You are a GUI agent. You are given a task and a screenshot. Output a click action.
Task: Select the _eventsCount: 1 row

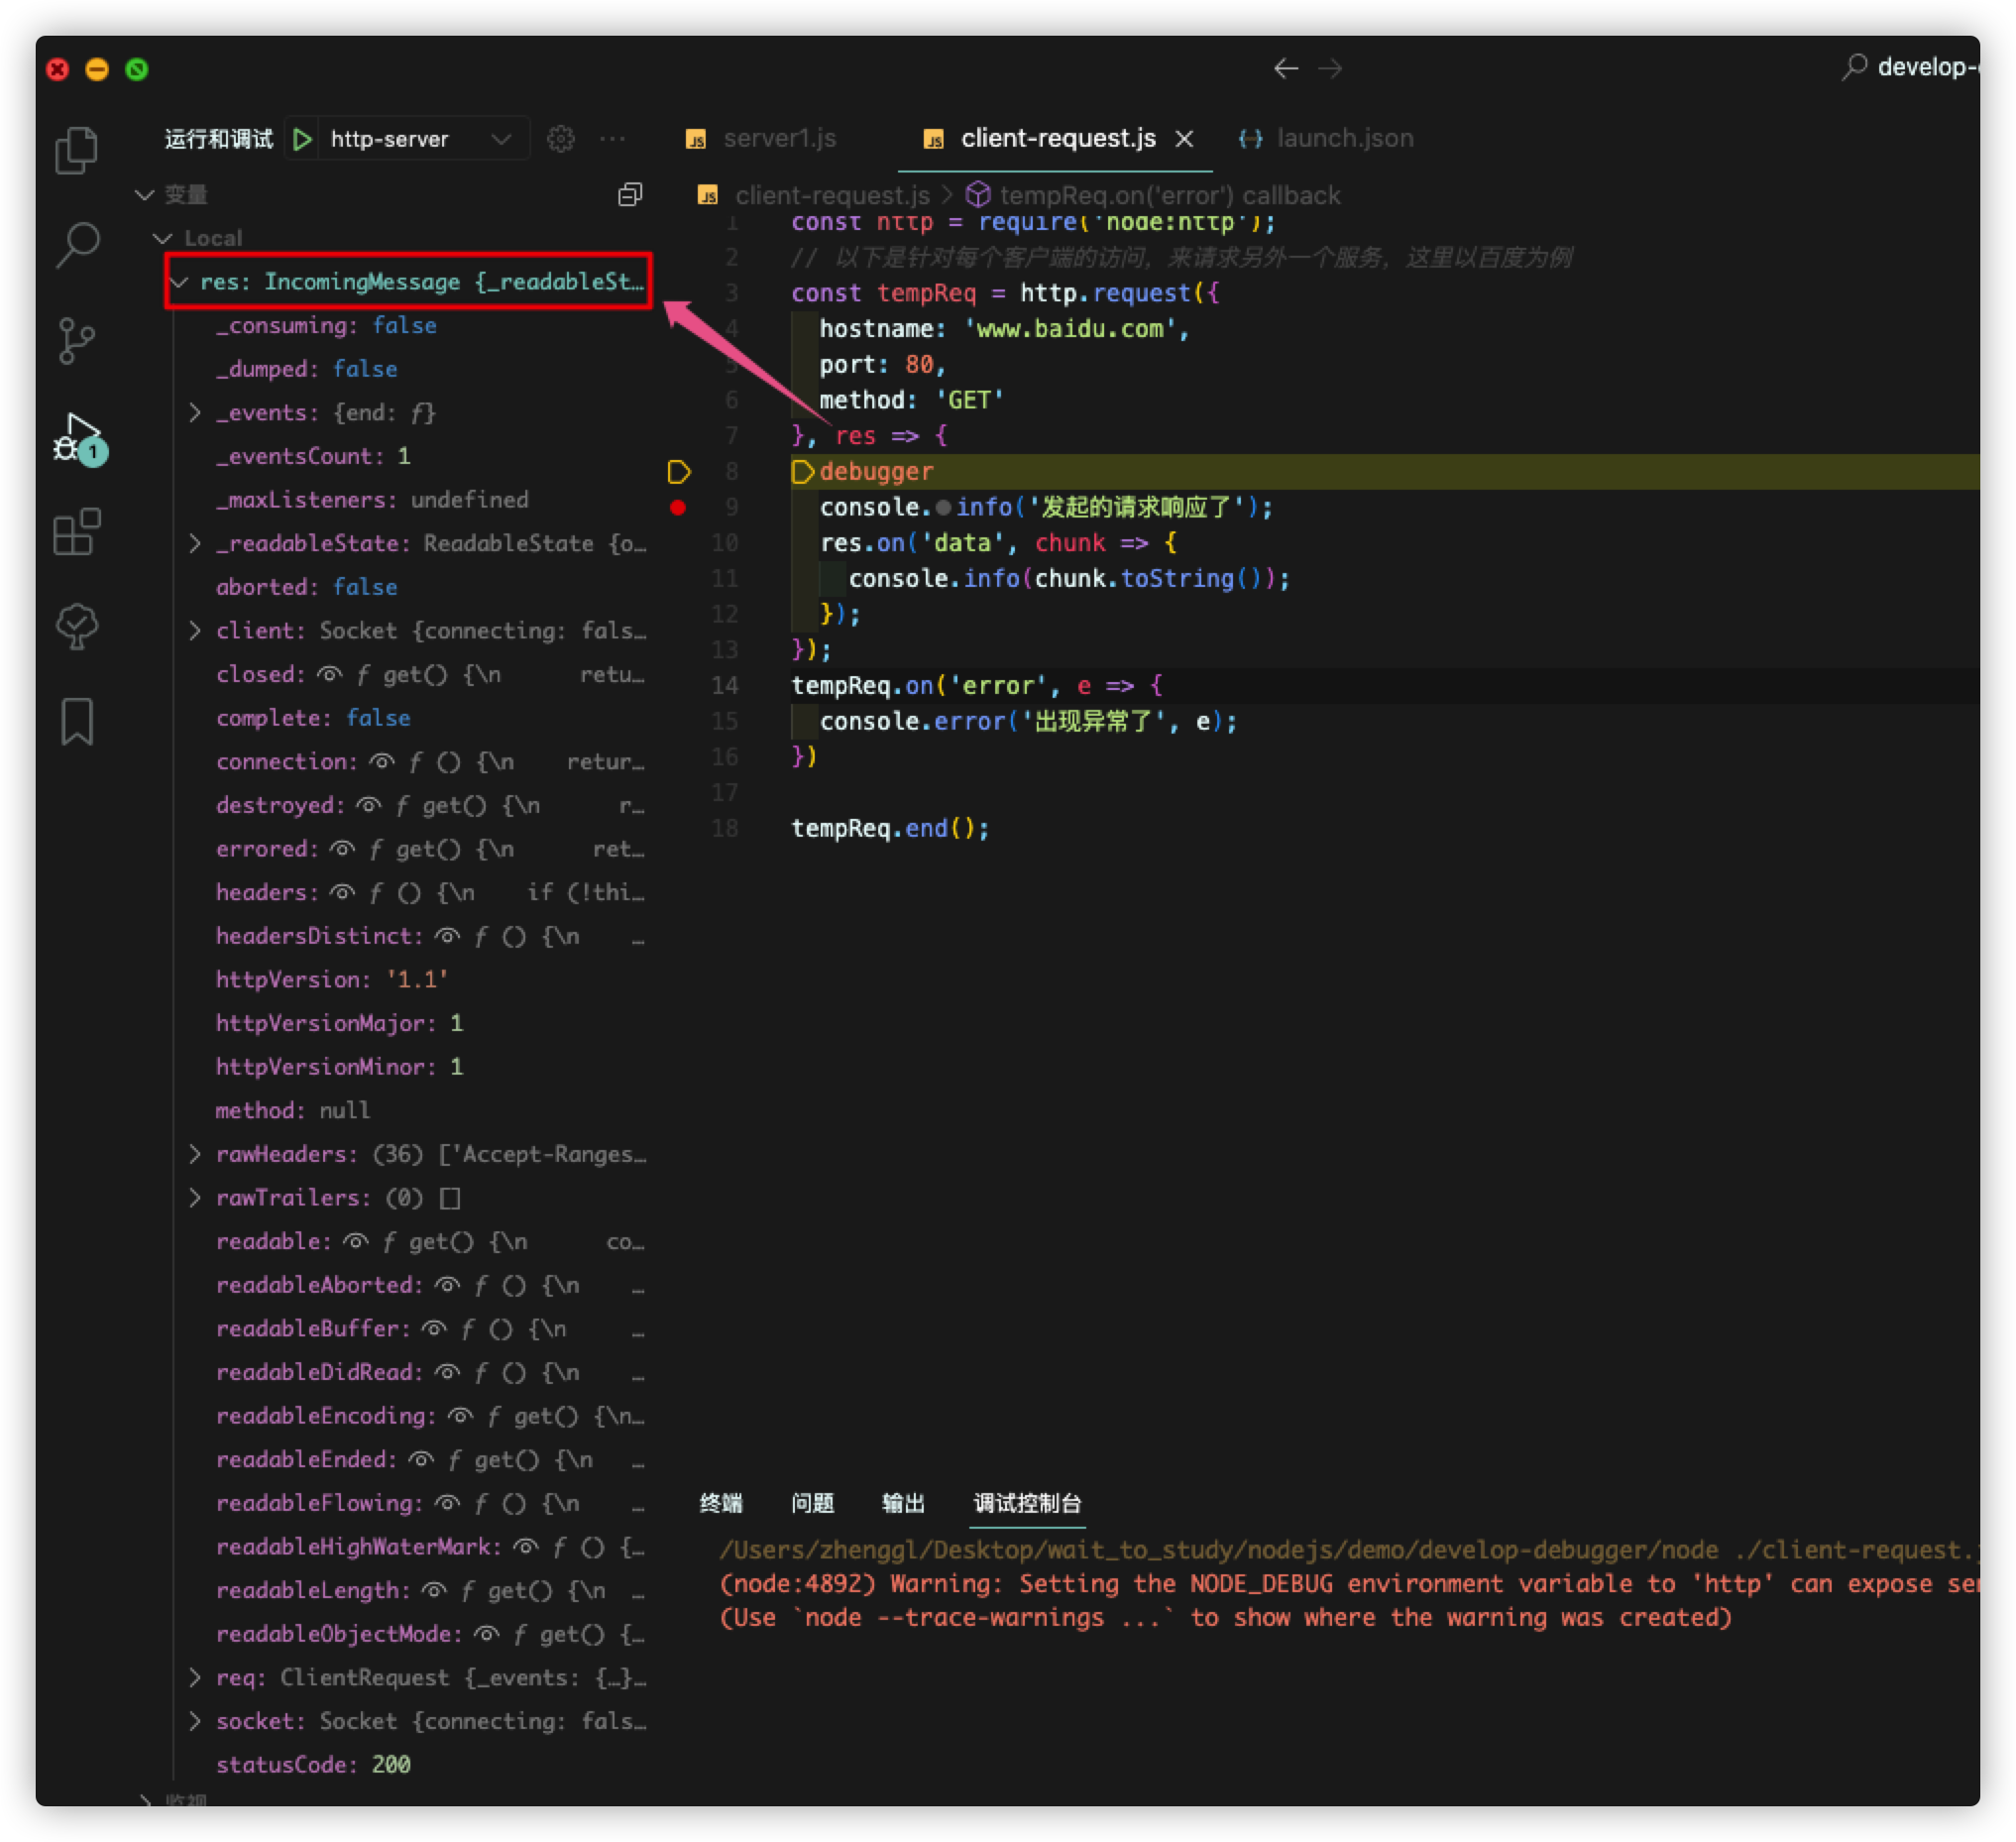[x=400, y=457]
